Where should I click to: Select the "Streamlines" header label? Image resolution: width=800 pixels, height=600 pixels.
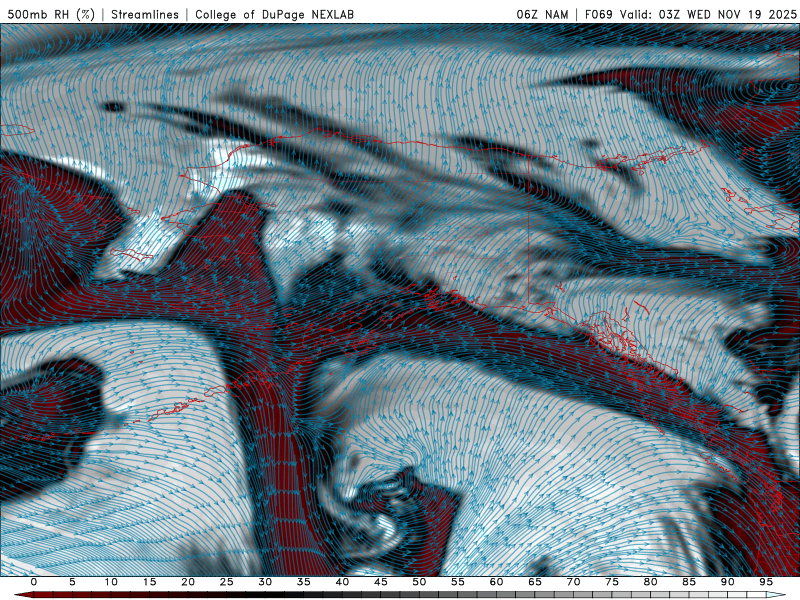coord(145,14)
